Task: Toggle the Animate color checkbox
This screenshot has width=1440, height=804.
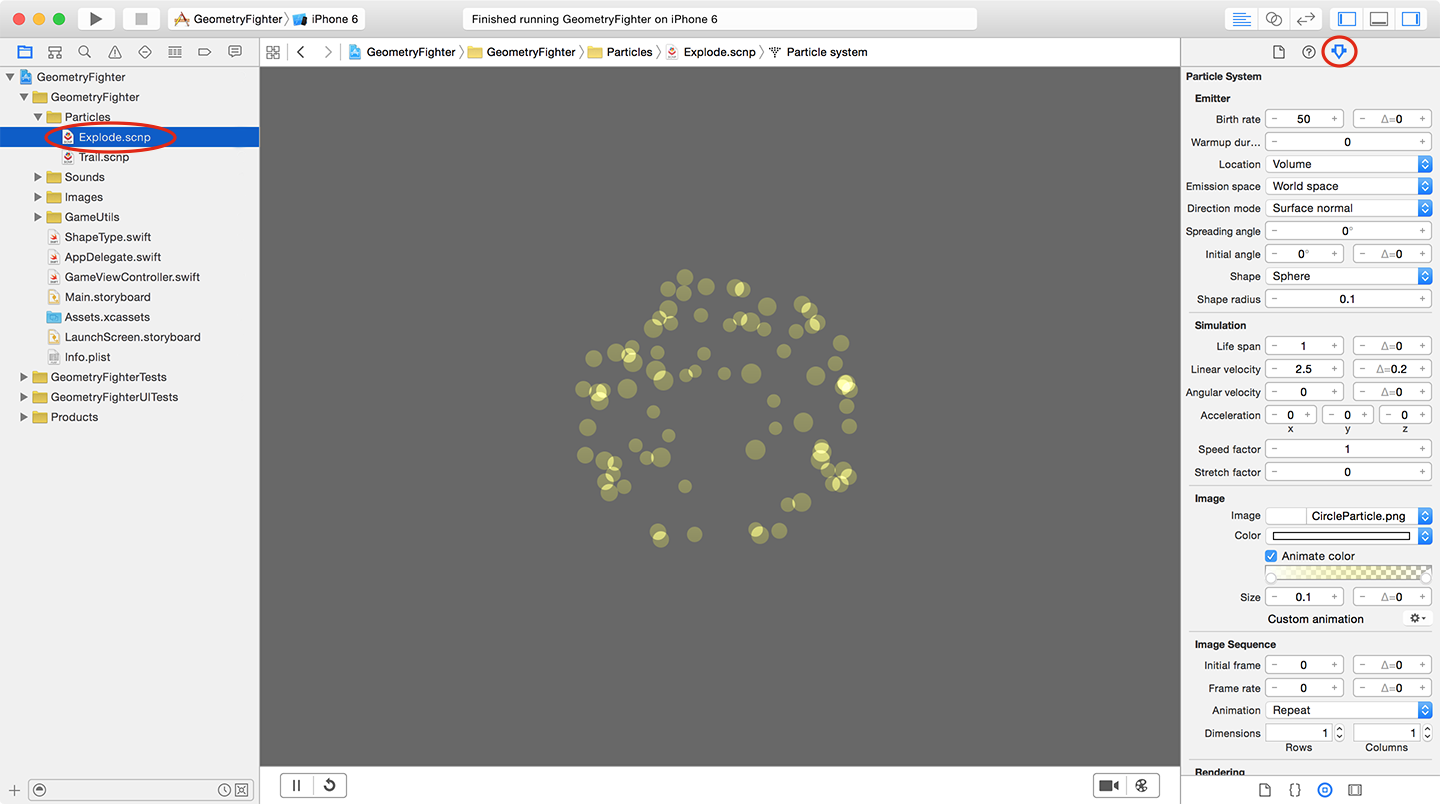Action: [1271, 556]
